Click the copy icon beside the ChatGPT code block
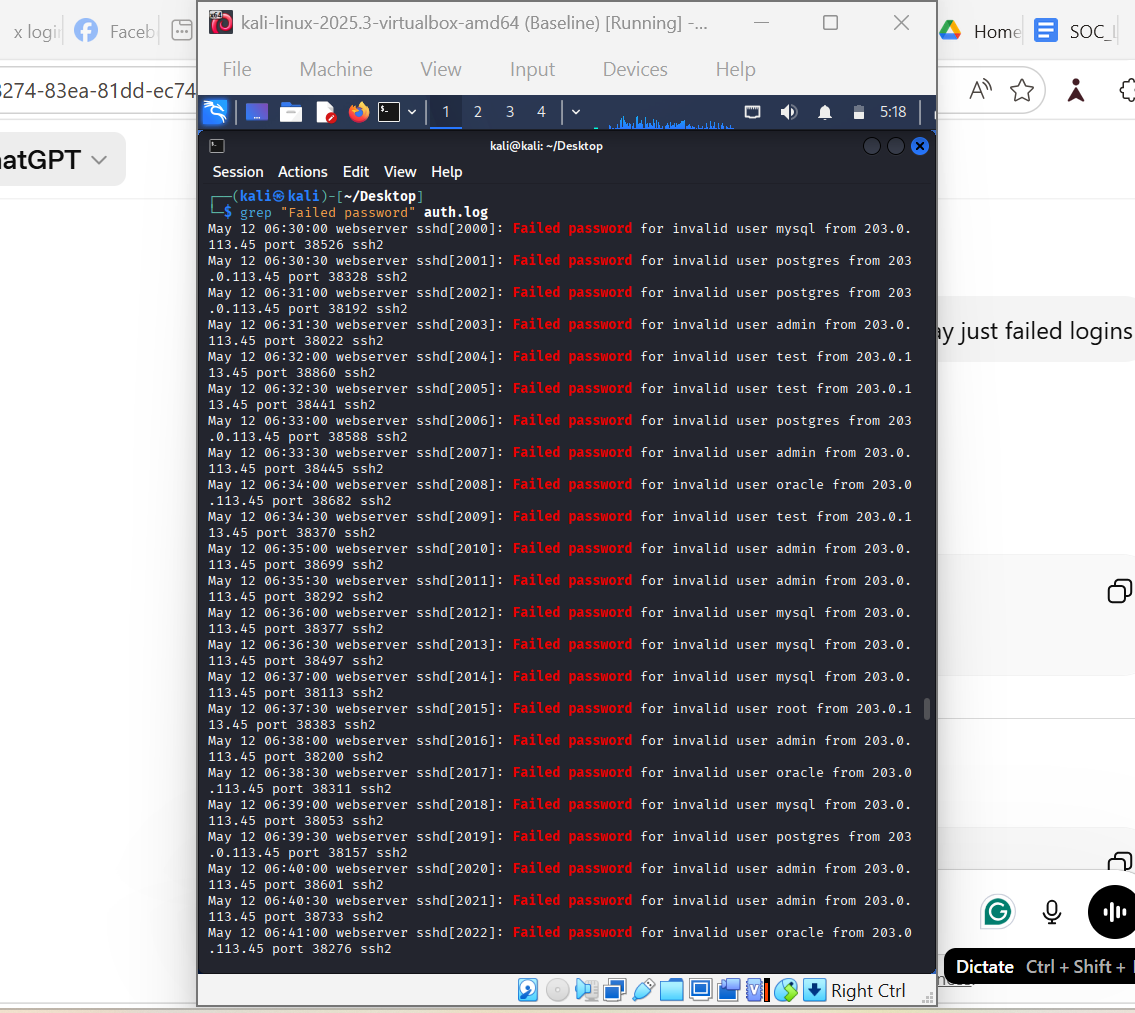Screen dimensions: 1135x1013 coord(1119,591)
